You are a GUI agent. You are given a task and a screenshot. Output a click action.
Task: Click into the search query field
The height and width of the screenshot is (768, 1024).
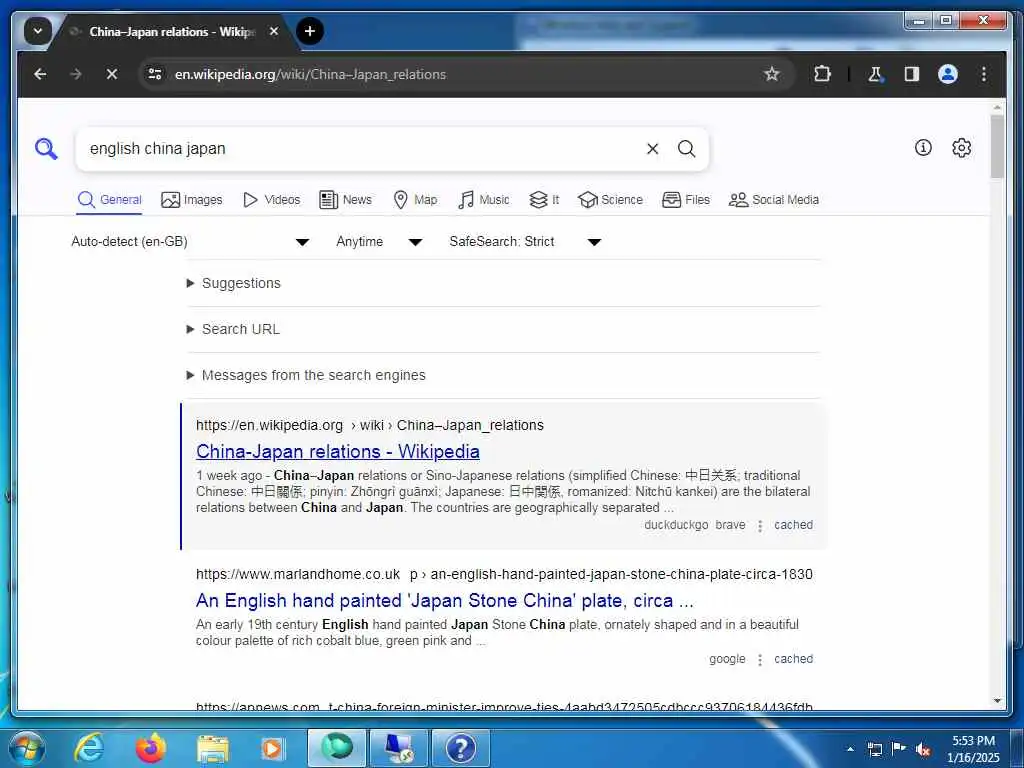pos(362,149)
